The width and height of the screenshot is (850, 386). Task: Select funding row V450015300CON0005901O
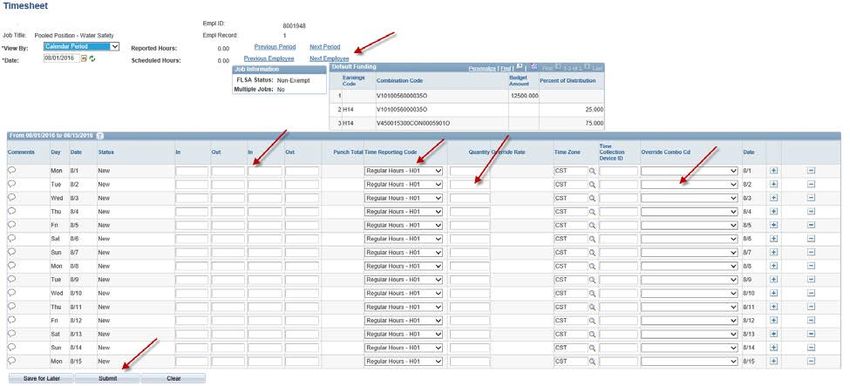(467, 124)
